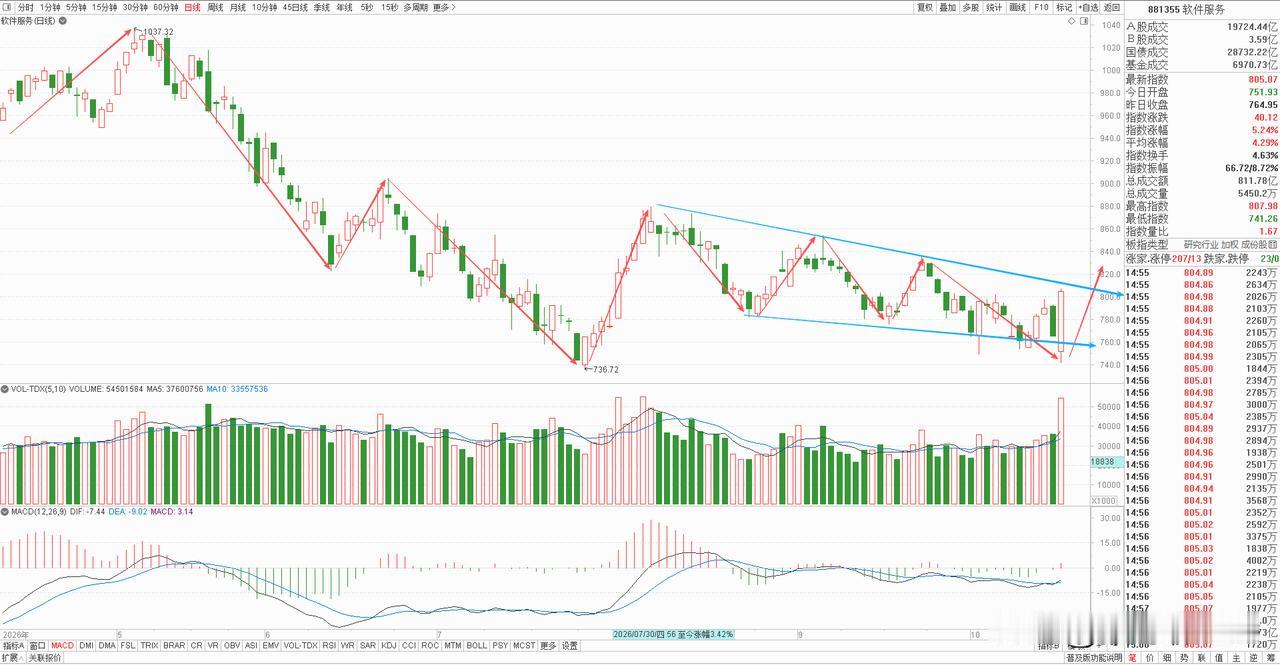Select the MACD indicator tab

(63, 646)
